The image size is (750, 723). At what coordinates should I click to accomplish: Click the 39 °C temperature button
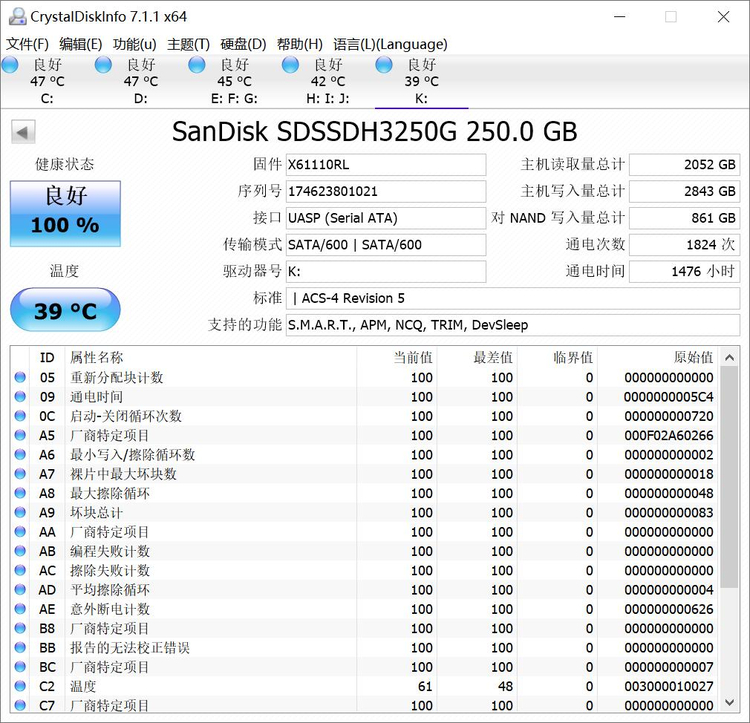tap(65, 310)
